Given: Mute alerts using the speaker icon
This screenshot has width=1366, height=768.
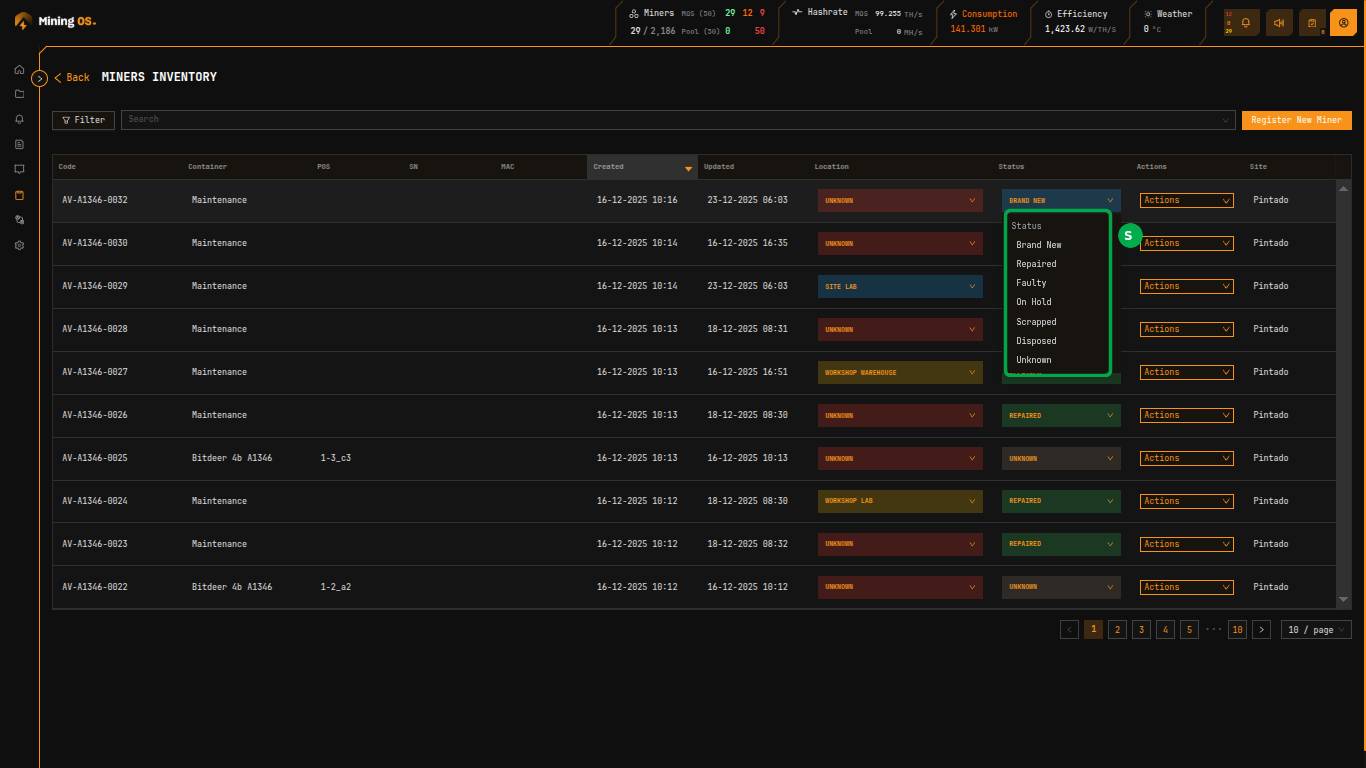Looking at the screenshot, I should pos(1279,21).
